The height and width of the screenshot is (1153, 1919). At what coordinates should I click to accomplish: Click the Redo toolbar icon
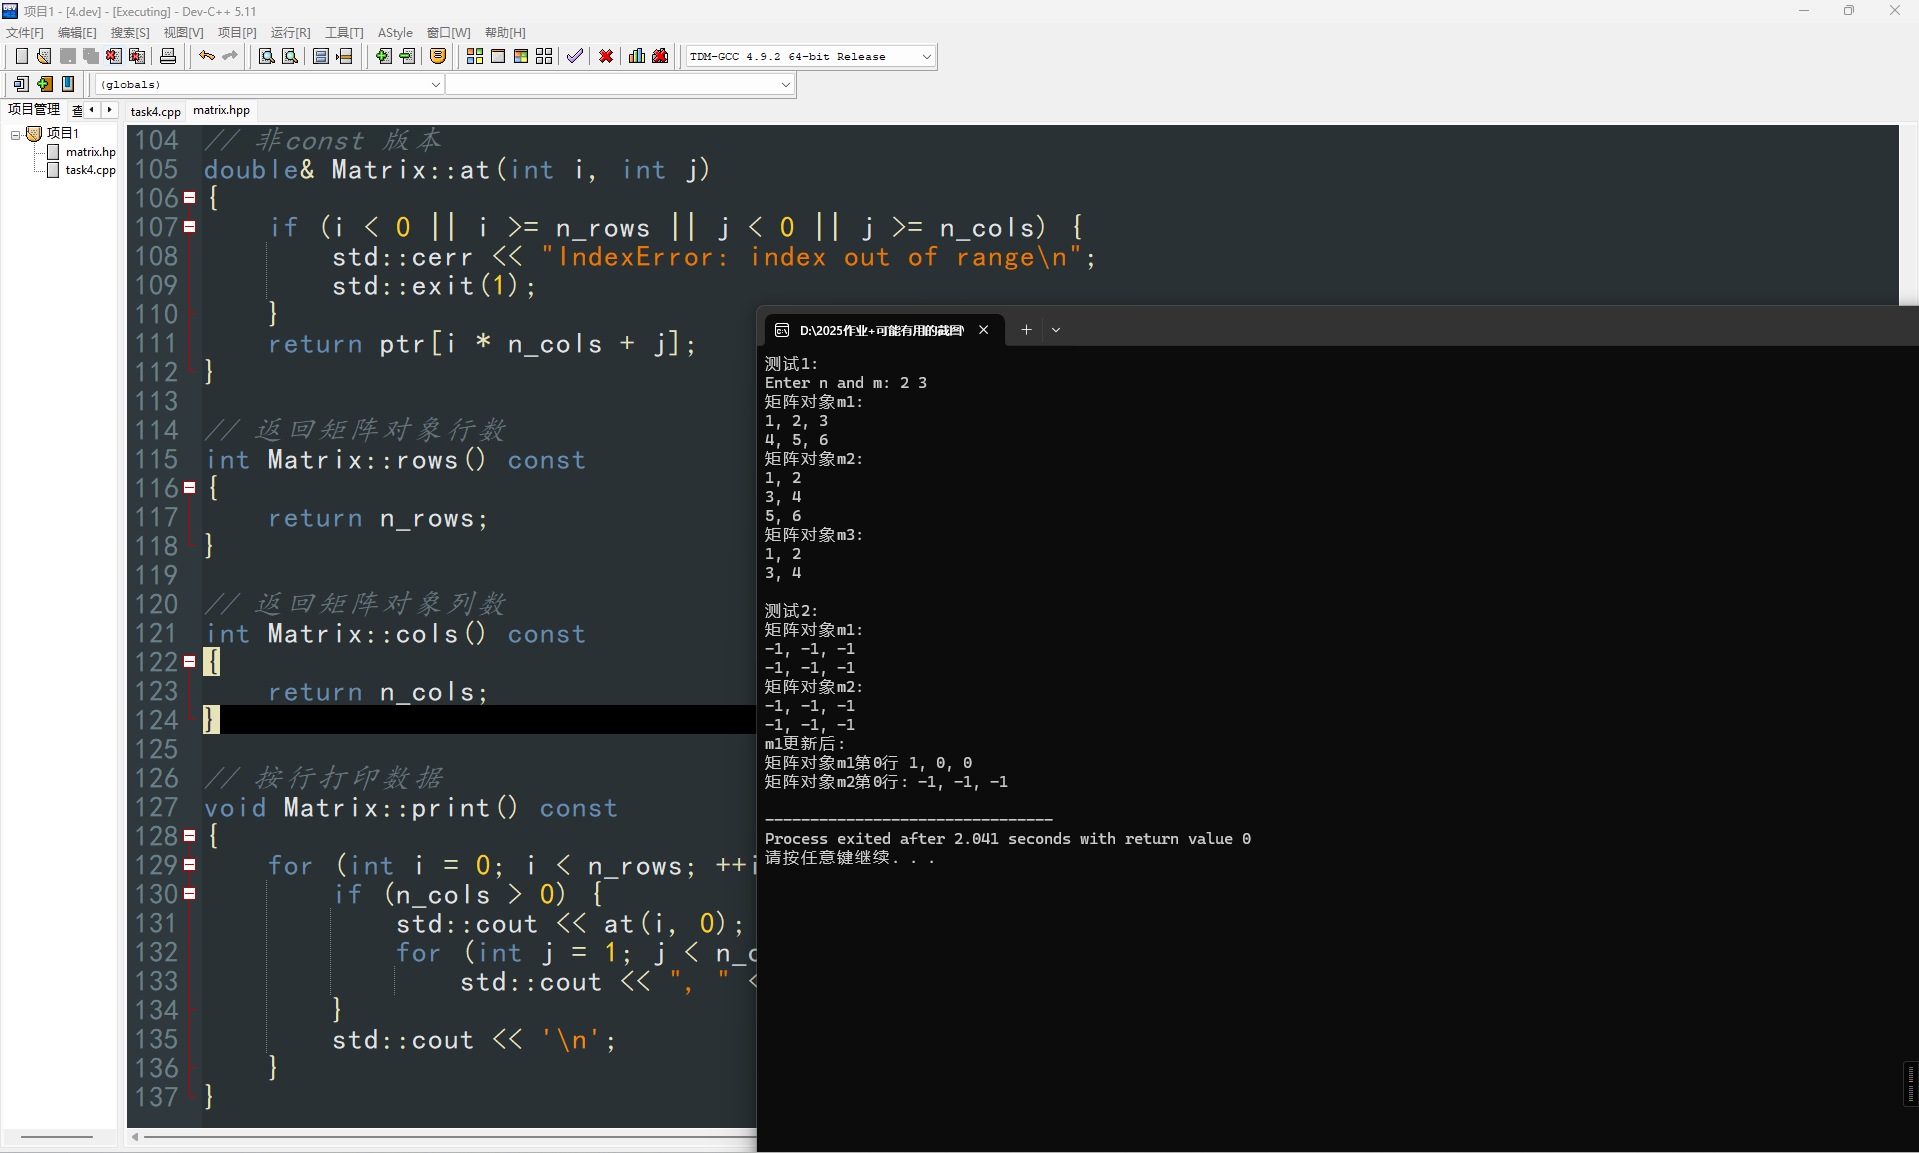230,56
